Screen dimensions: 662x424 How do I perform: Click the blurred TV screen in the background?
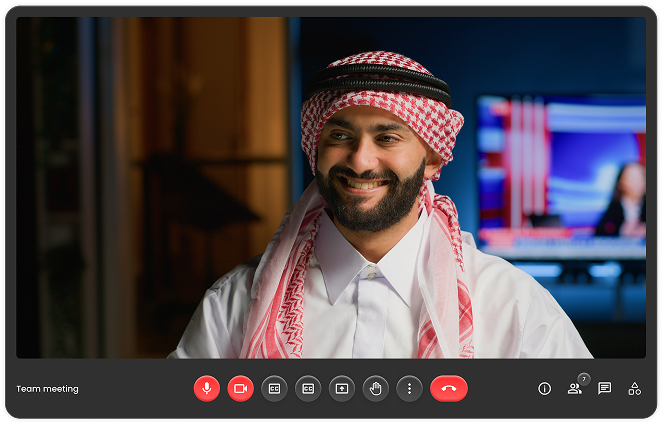pos(562,177)
